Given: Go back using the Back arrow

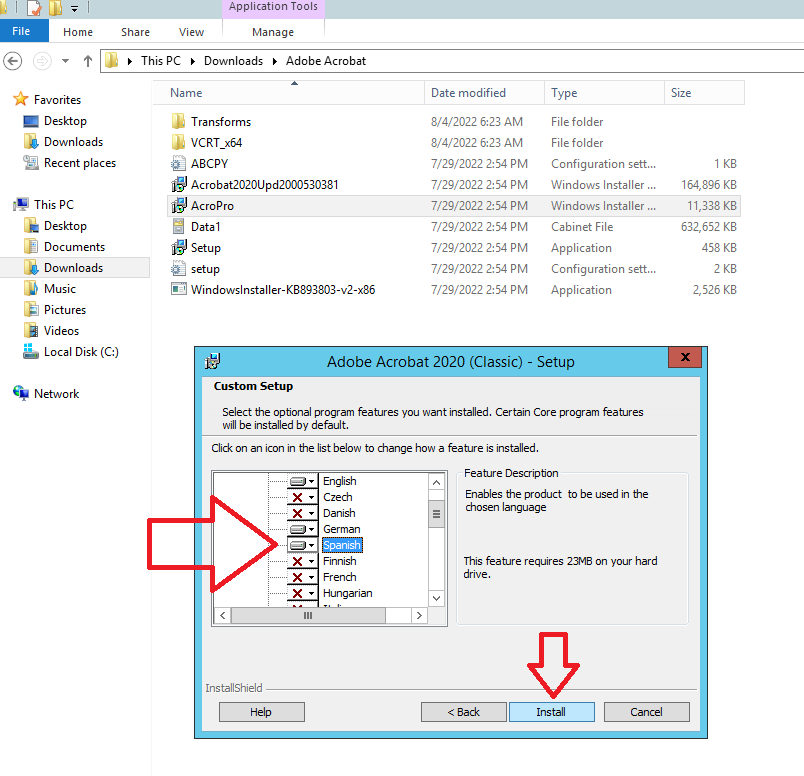Looking at the screenshot, I should coord(13,61).
